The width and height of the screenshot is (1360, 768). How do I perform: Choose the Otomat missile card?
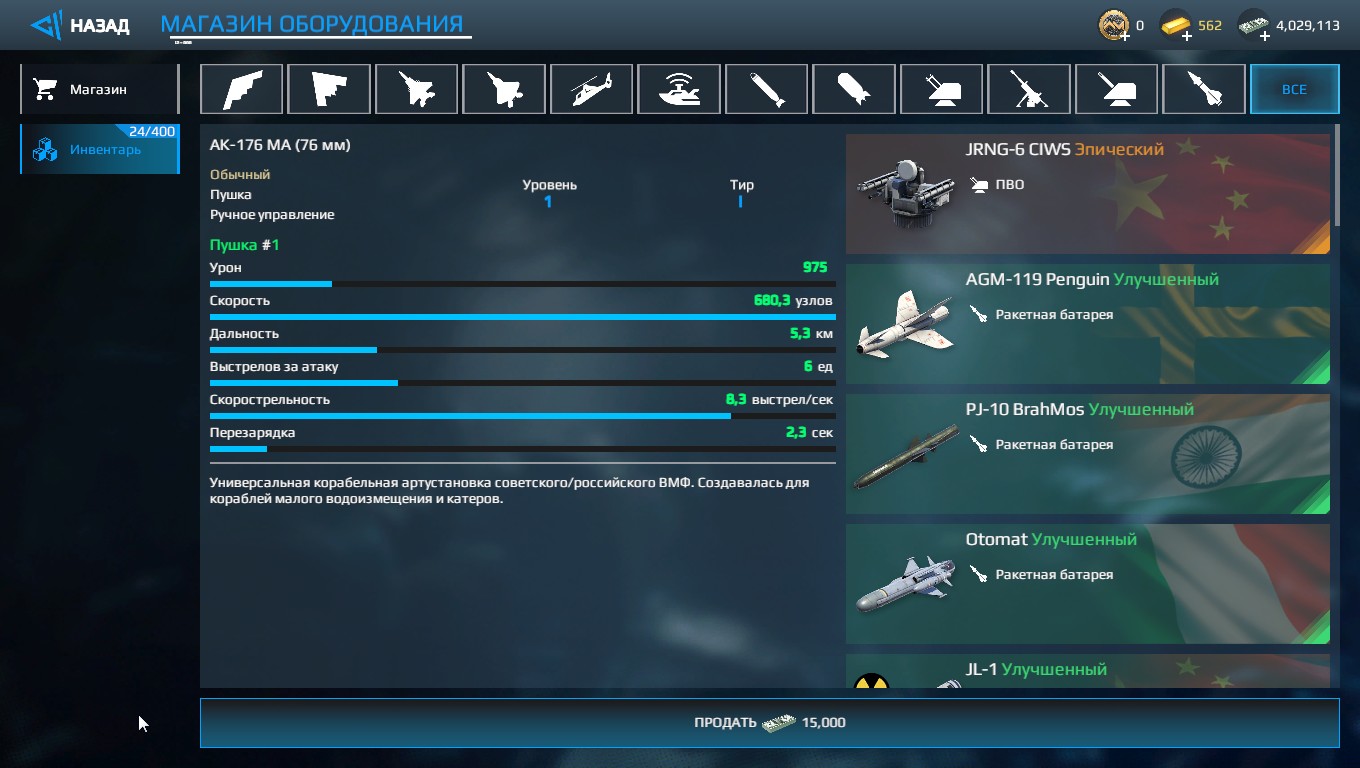pyautogui.click(x=1088, y=584)
